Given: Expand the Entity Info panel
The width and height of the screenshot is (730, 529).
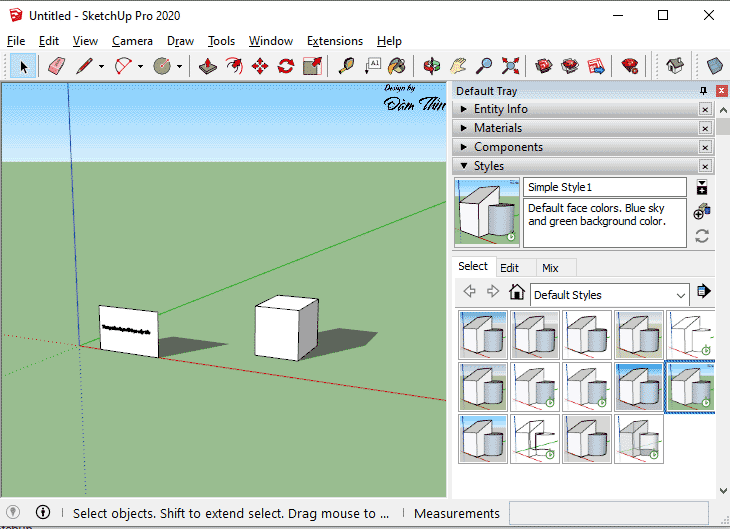Looking at the screenshot, I should [464, 109].
